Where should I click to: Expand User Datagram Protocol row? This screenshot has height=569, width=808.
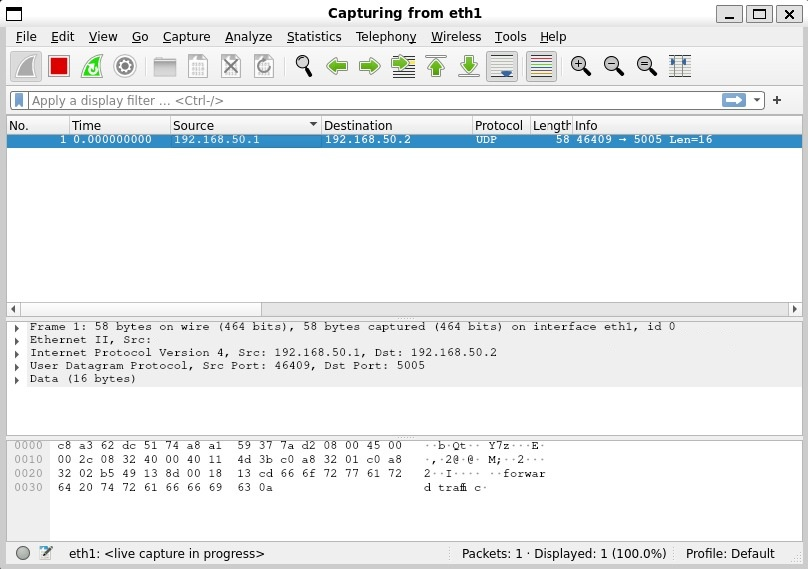(17, 366)
